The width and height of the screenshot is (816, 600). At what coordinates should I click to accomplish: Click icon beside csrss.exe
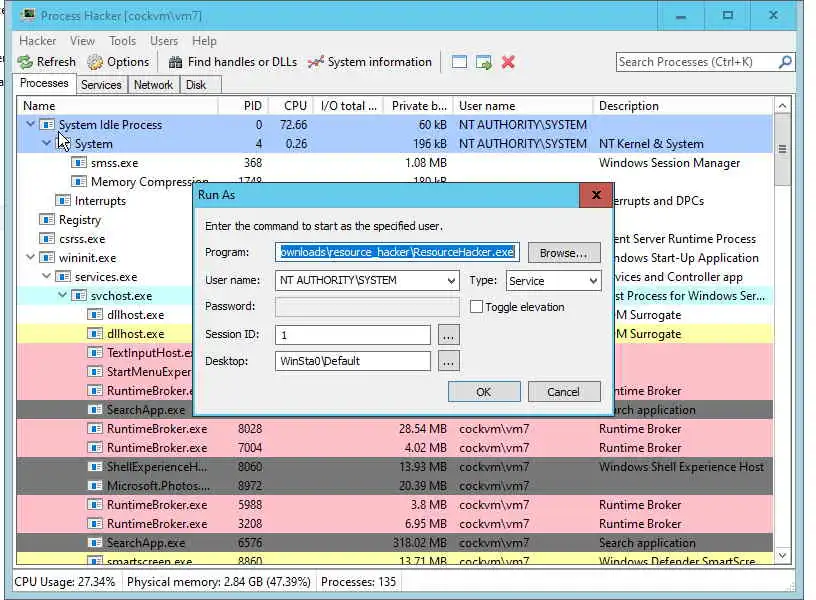(47, 238)
